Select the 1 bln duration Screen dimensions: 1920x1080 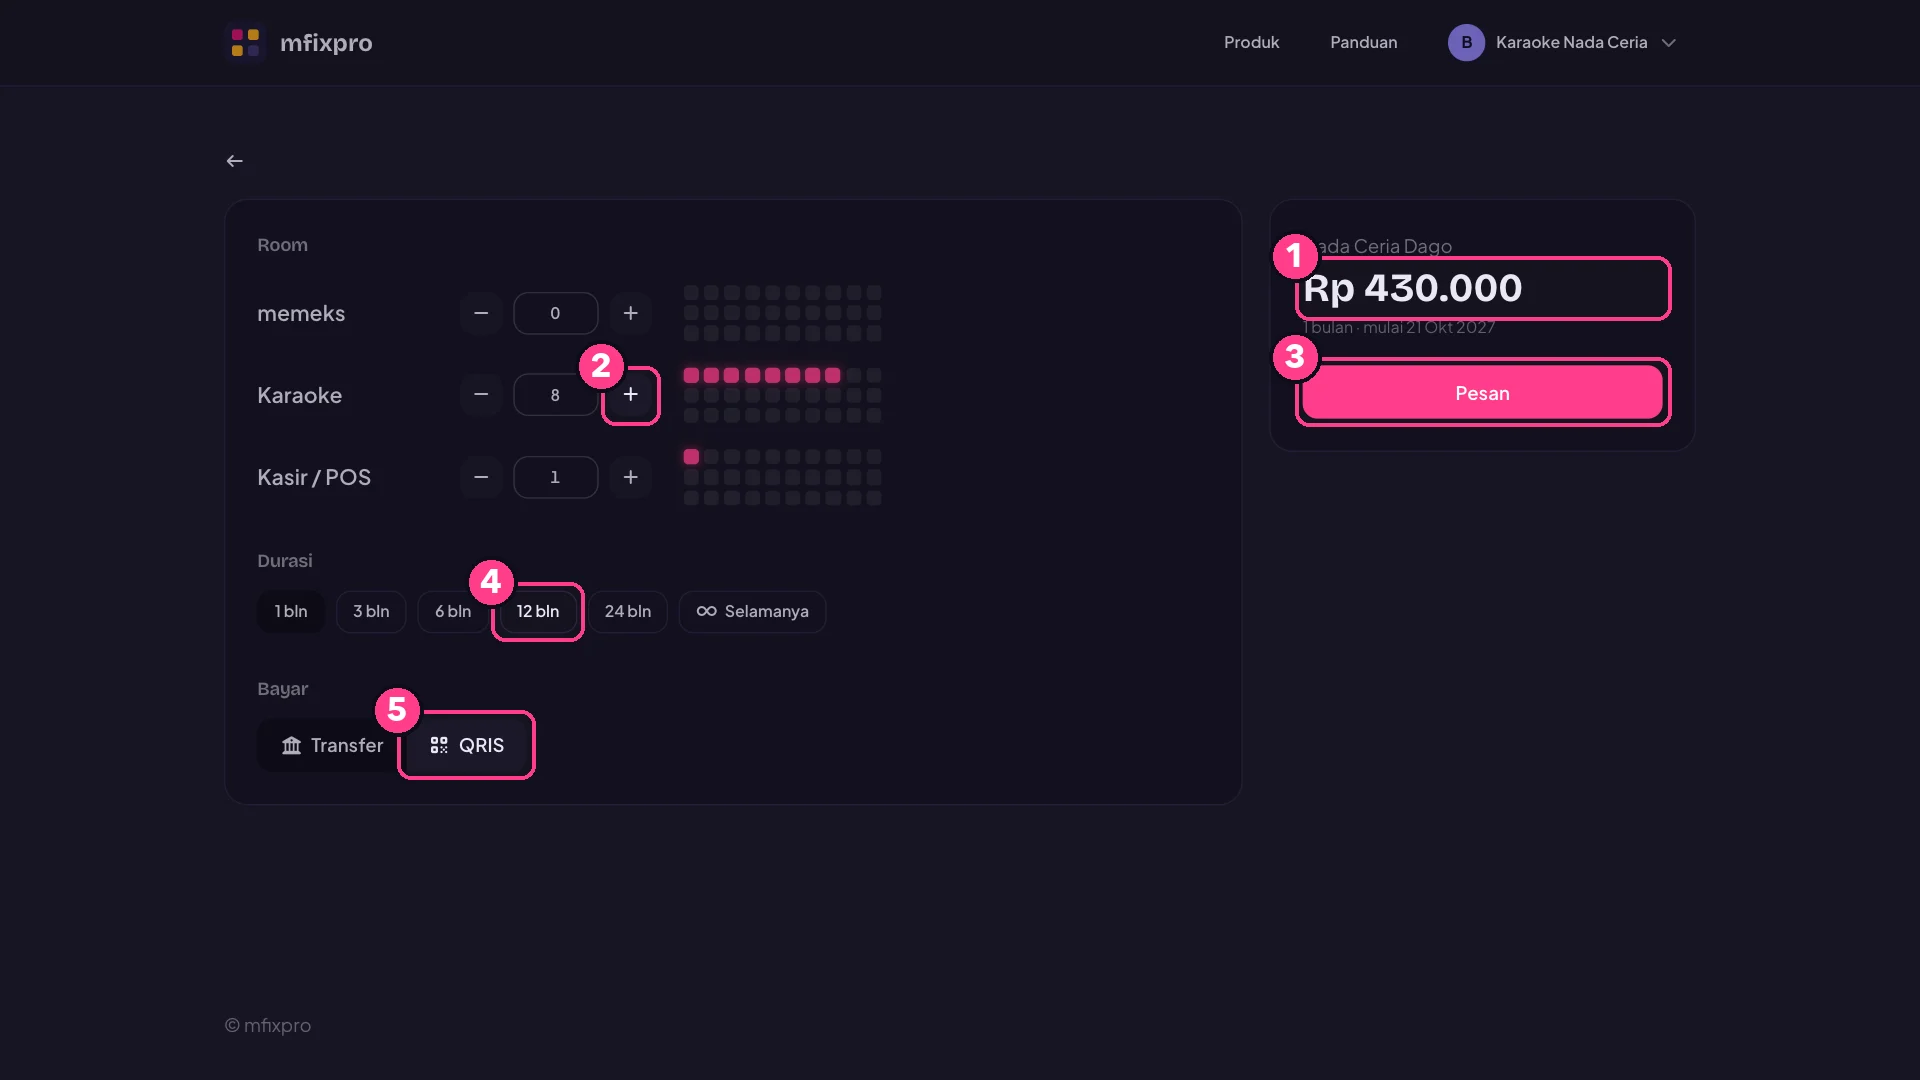click(x=291, y=611)
